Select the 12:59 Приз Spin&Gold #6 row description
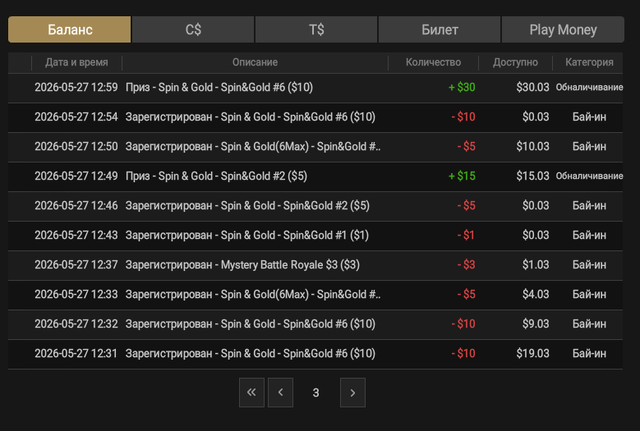 pyautogui.click(x=219, y=87)
